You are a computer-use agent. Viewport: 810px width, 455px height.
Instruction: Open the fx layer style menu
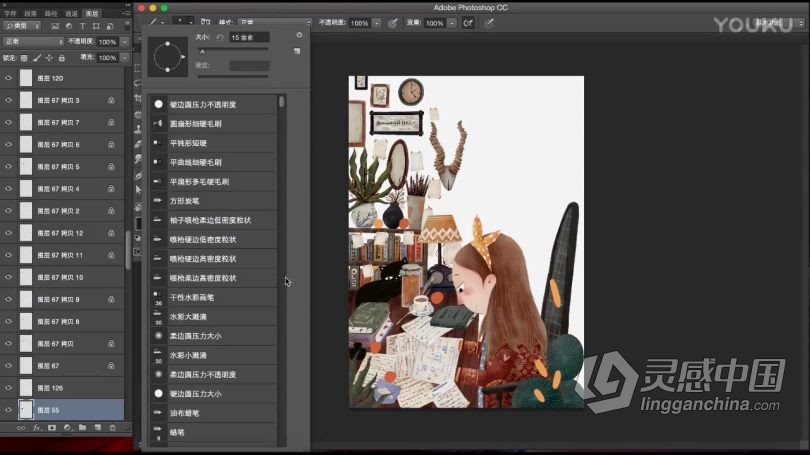click(x=37, y=428)
